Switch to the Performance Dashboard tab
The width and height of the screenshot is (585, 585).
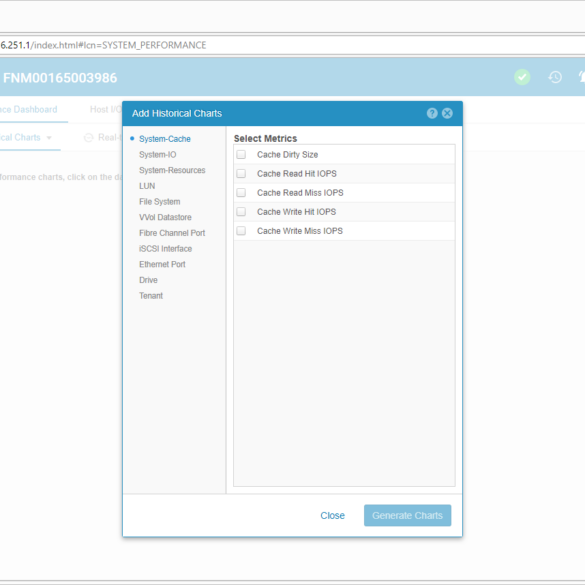click(x=29, y=109)
